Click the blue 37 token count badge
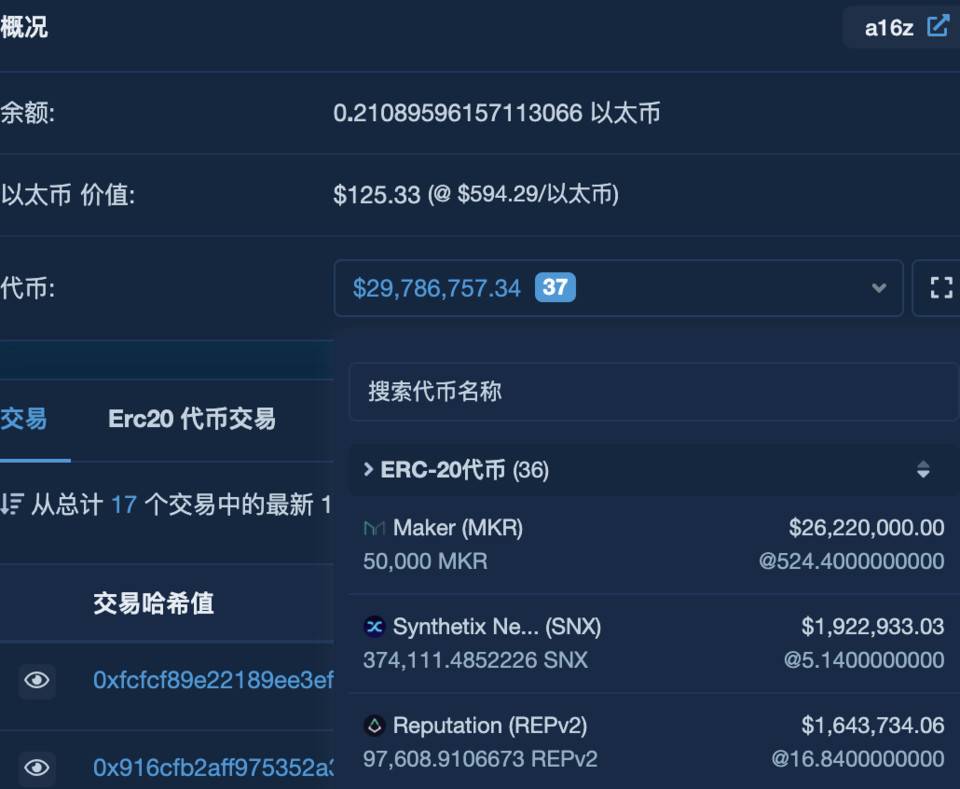The width and height of the screenshot is (960, 789). (556, 288)
